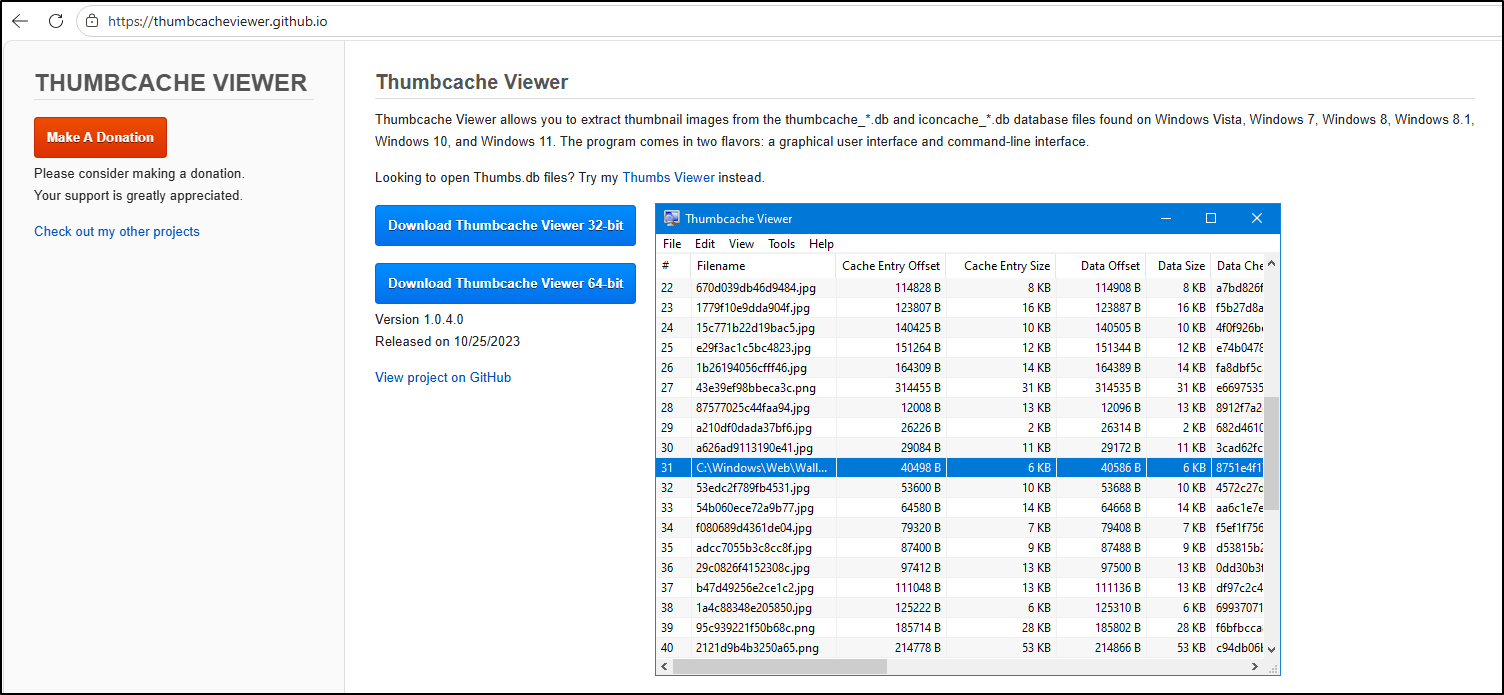This screenshot has width=1504, height=695.
Task: Open the View menu
Action: click(x=741, y=244)
